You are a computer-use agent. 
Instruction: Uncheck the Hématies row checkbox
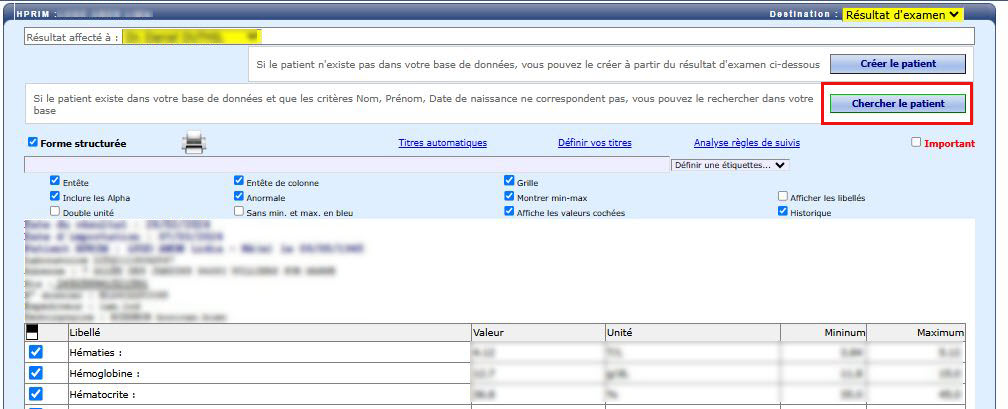[36, 353]
